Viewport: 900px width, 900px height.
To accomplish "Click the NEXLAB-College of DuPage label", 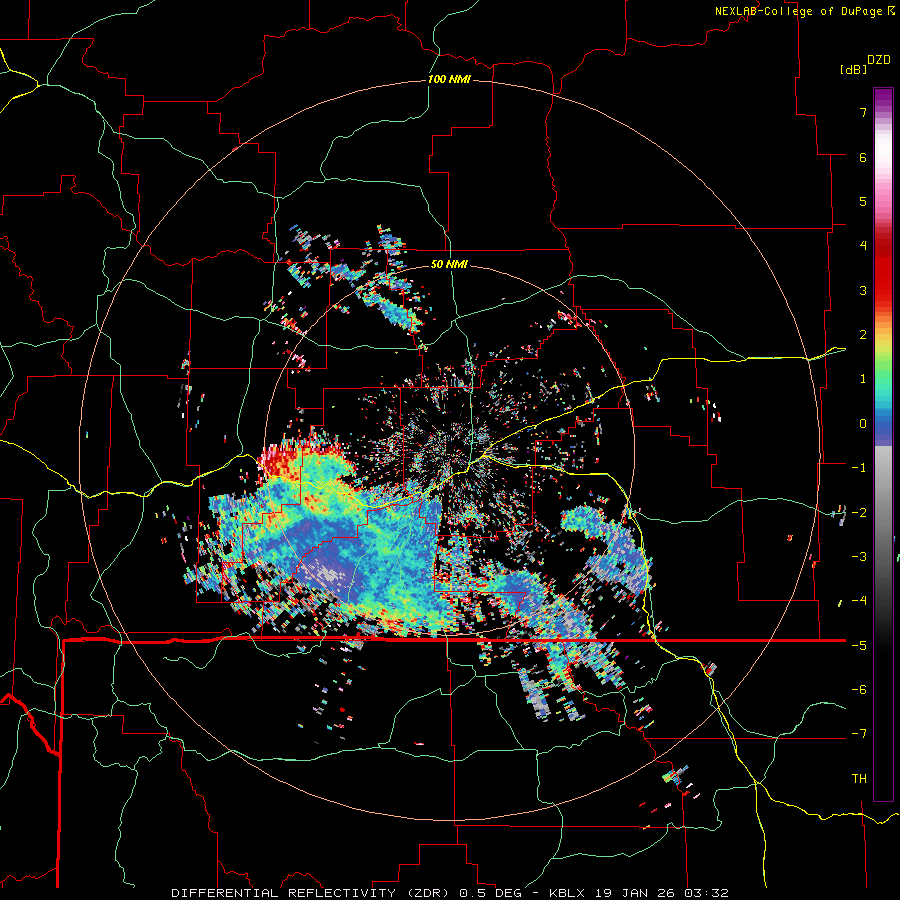I will point(804,11).
